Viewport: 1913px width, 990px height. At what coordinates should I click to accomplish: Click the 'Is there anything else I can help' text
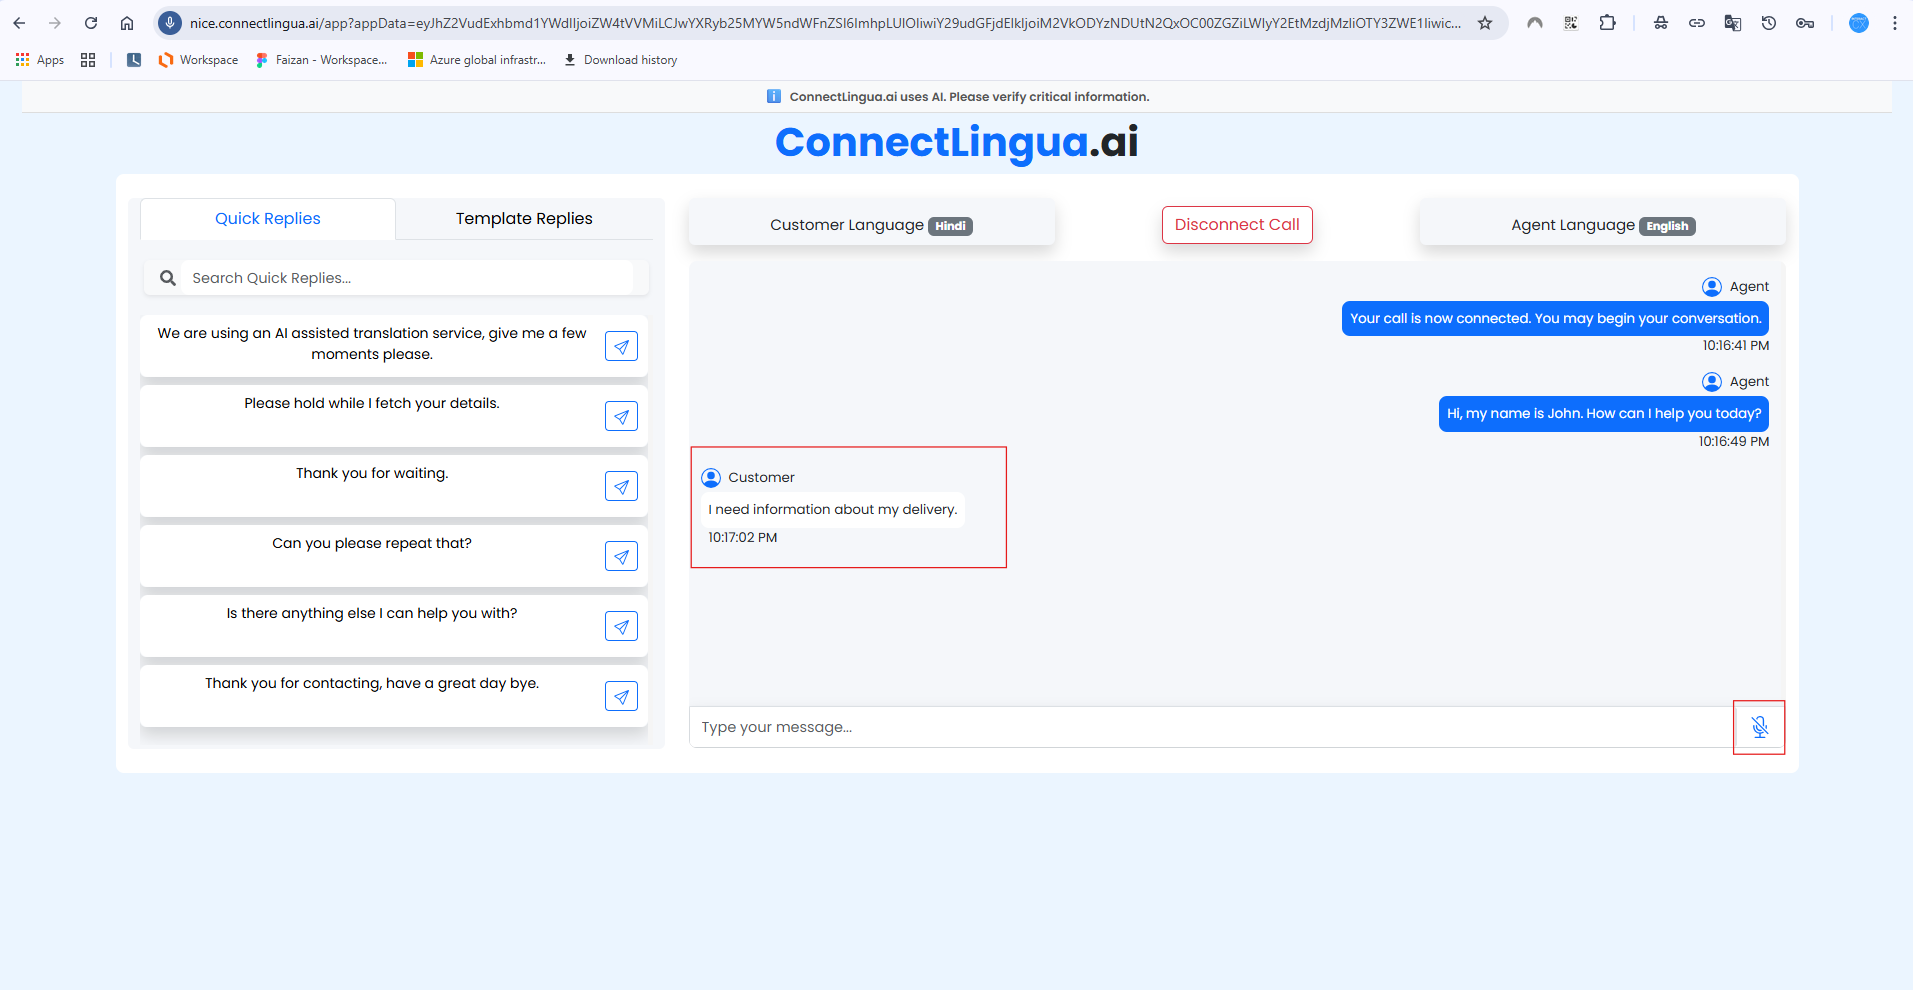point(372,613)
